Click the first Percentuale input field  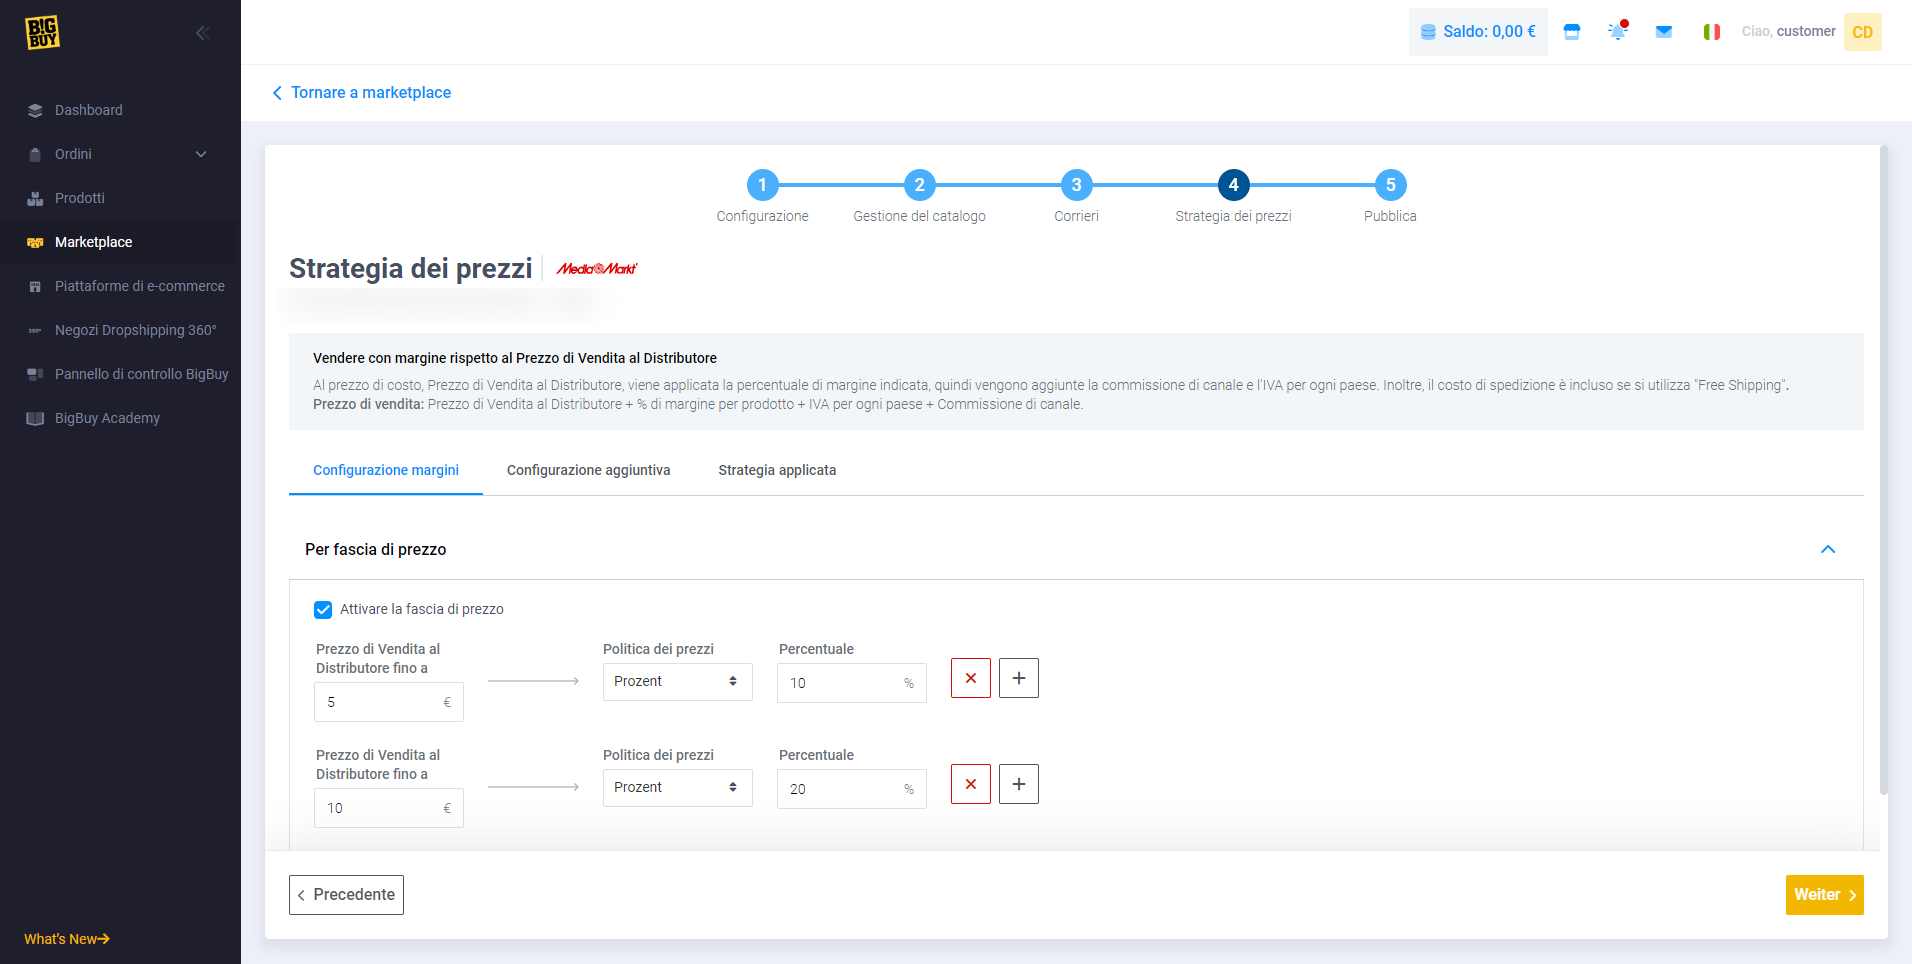(844, 683)
